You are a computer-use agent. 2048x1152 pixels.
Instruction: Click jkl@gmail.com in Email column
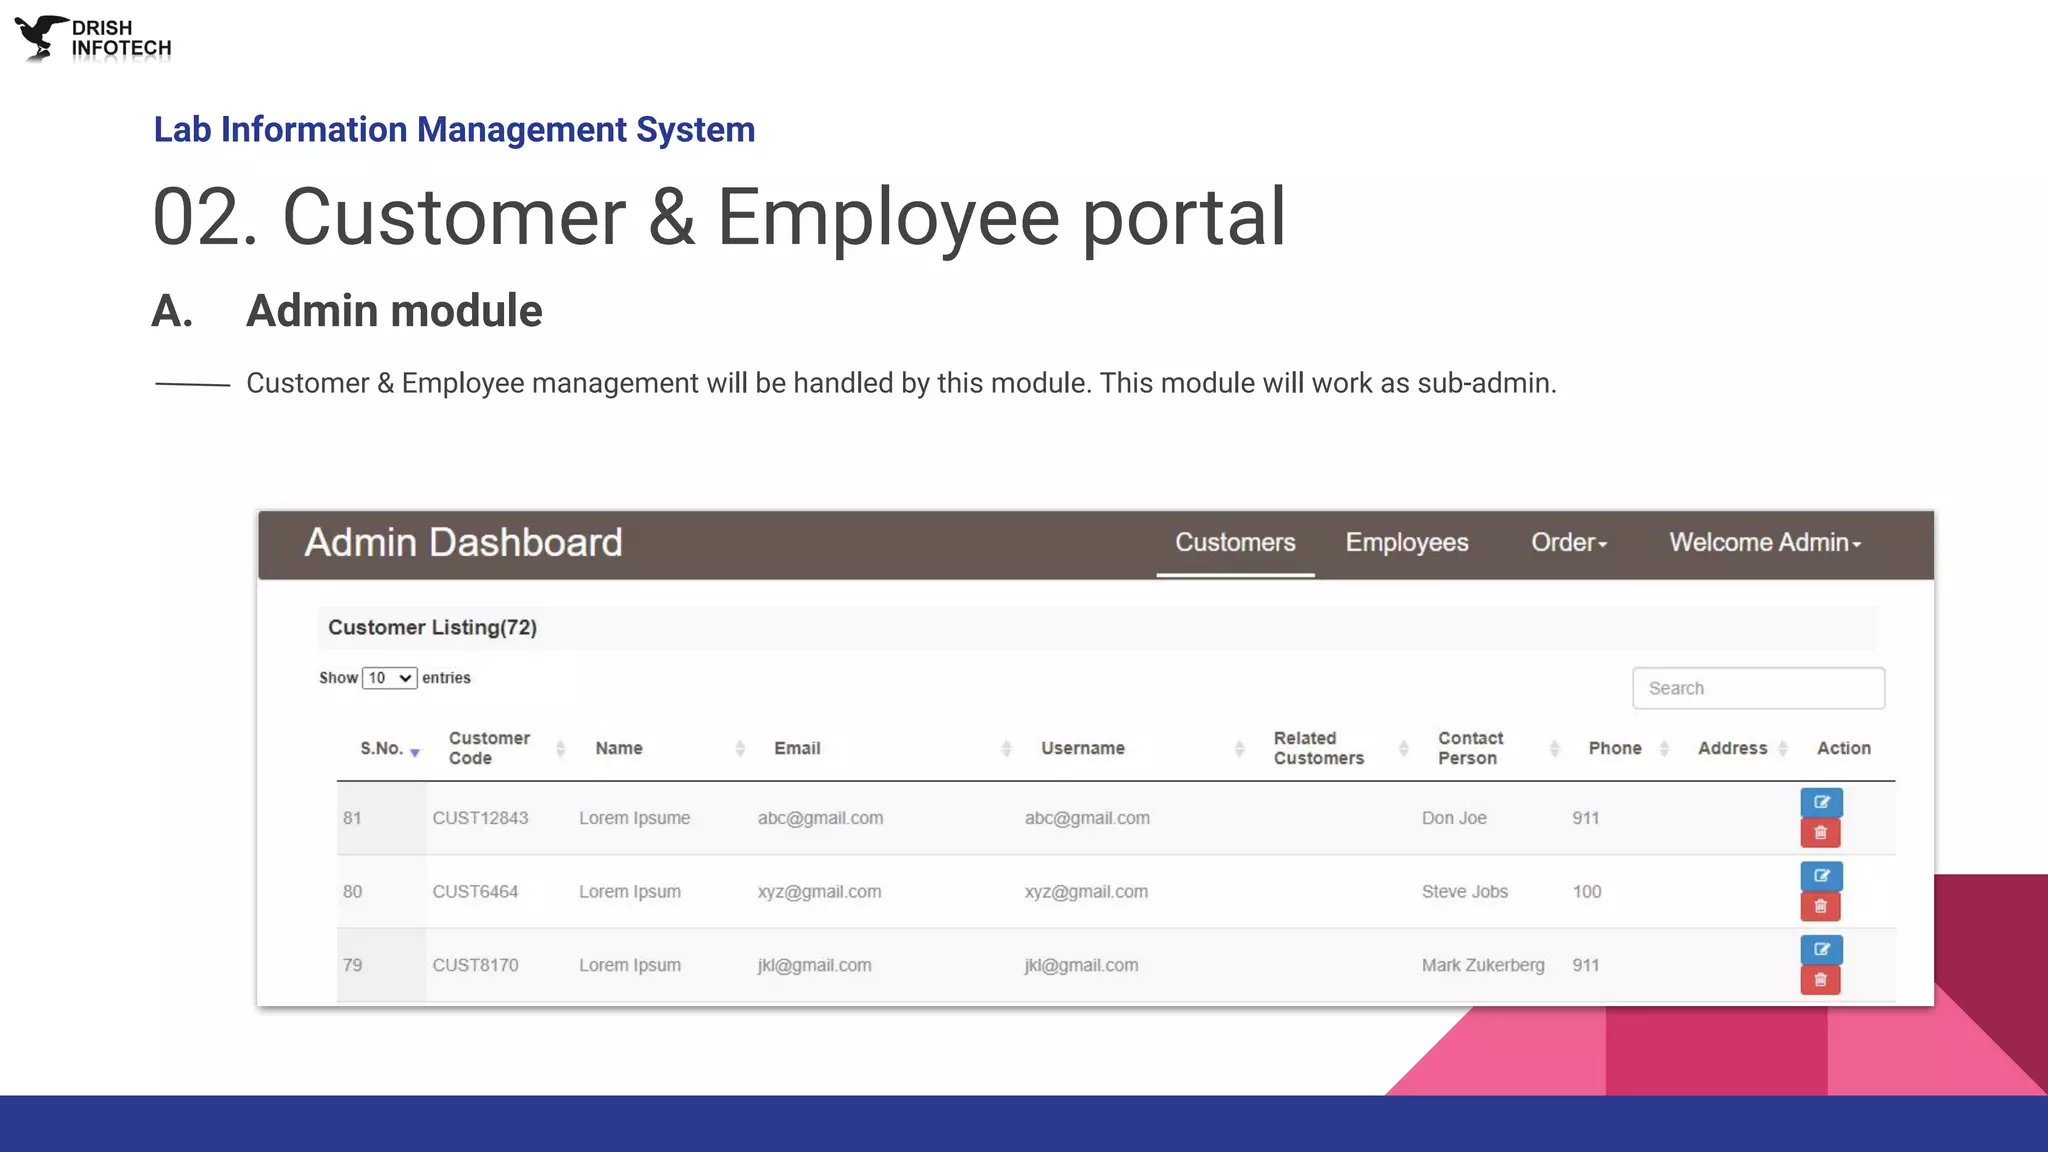(x=814, y=965)
